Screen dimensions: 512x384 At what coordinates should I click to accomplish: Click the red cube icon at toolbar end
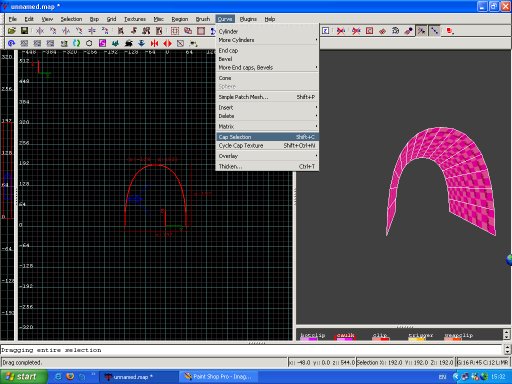pyautogui.click(x=450, y=31)
